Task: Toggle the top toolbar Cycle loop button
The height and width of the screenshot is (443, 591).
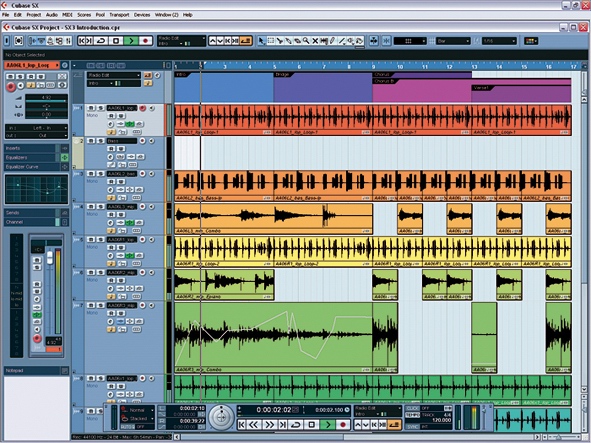Action: coord(101,41)
